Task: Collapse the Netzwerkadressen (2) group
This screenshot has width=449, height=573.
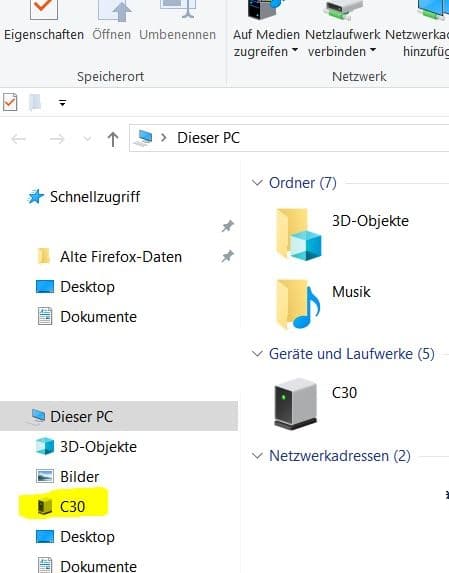Action: point(258,455)
